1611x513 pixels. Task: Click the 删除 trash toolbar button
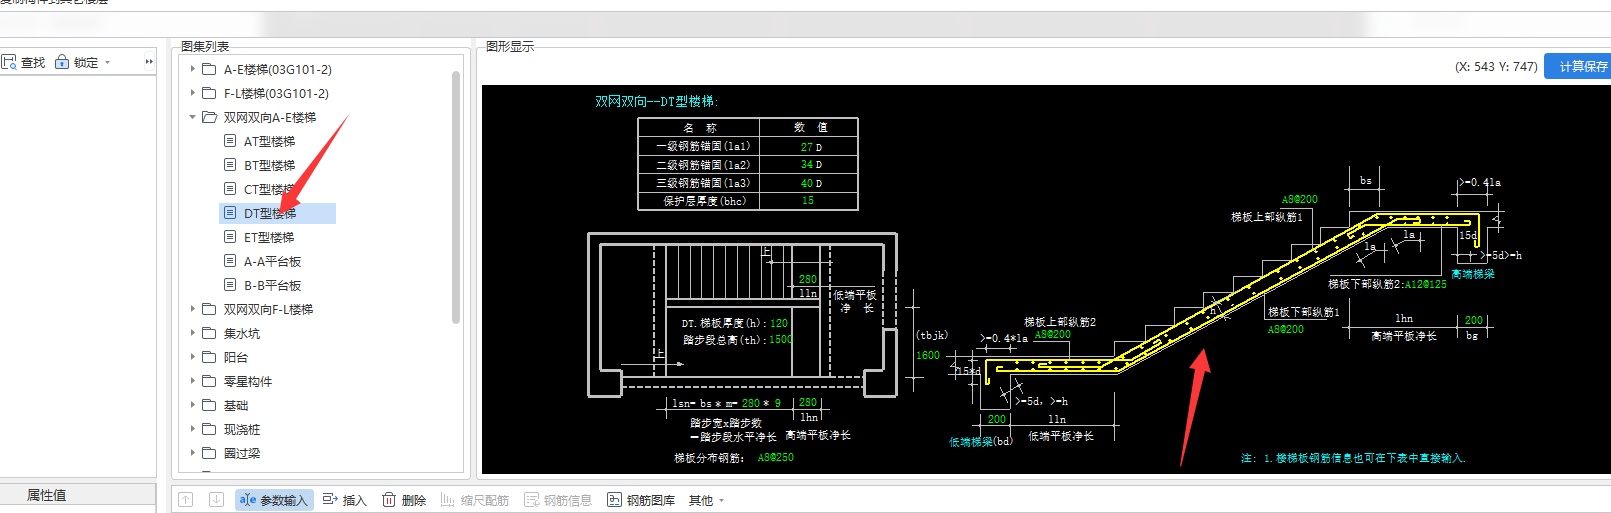(x=404, y=500)
